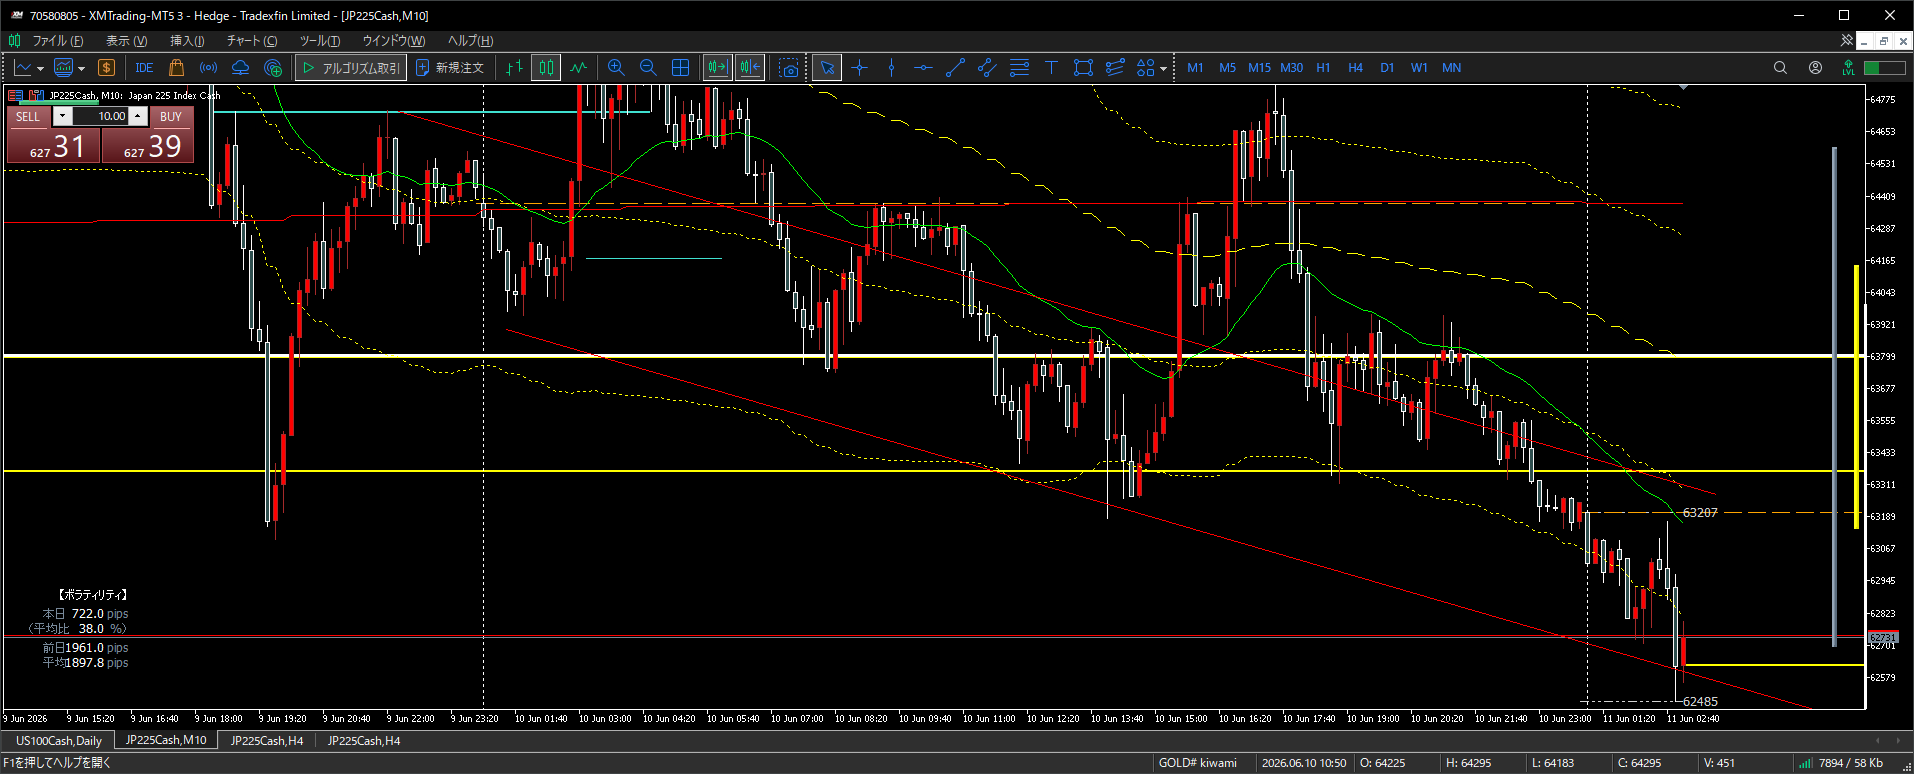
Task: Draw a horizontal line
Action: tap(923, 68)
